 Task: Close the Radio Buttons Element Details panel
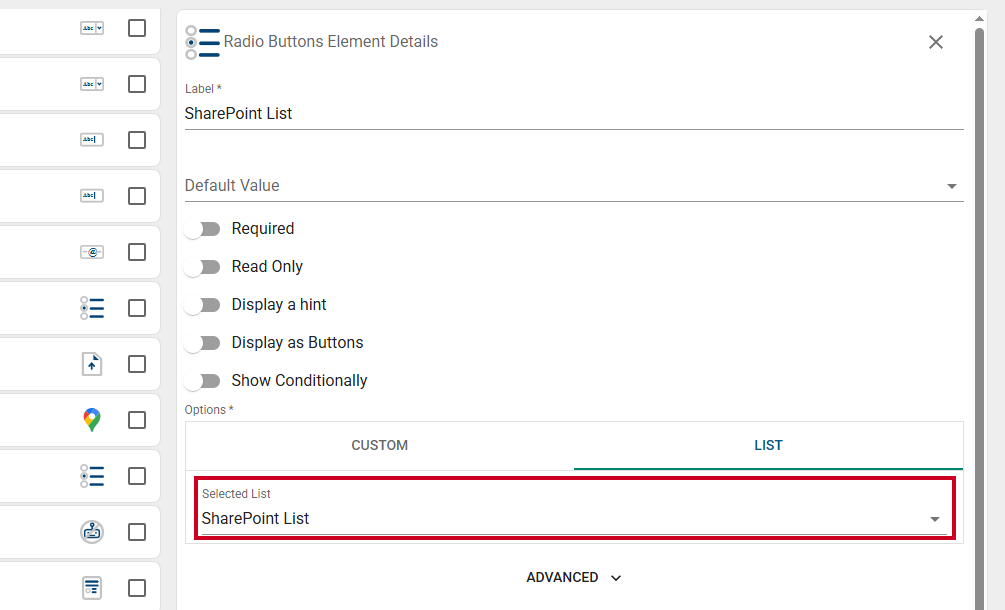936,42
